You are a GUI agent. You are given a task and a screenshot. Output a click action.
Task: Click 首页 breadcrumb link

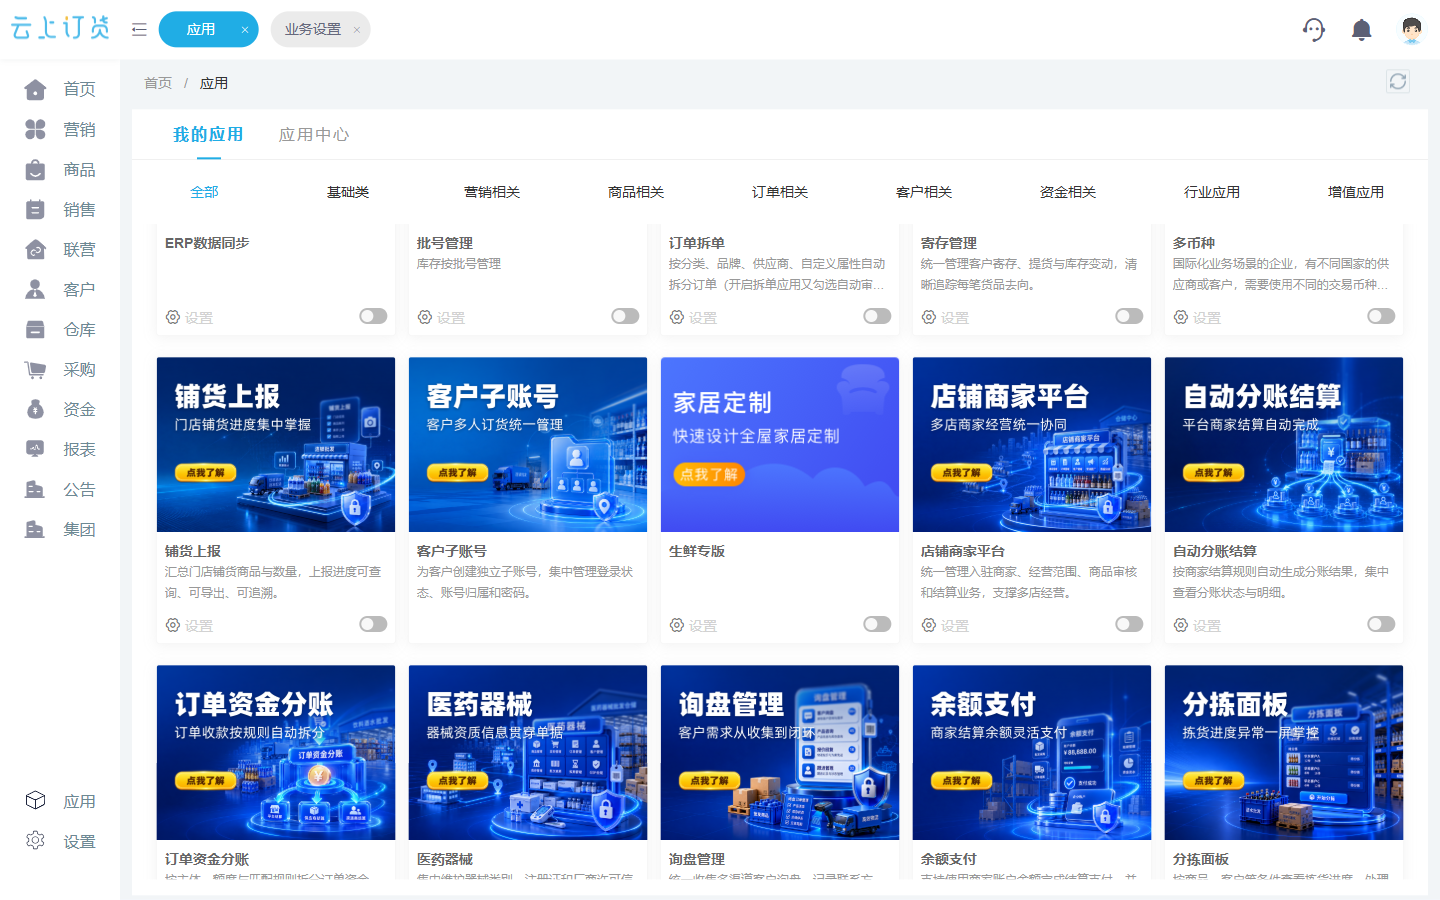(x=158, y=83)
